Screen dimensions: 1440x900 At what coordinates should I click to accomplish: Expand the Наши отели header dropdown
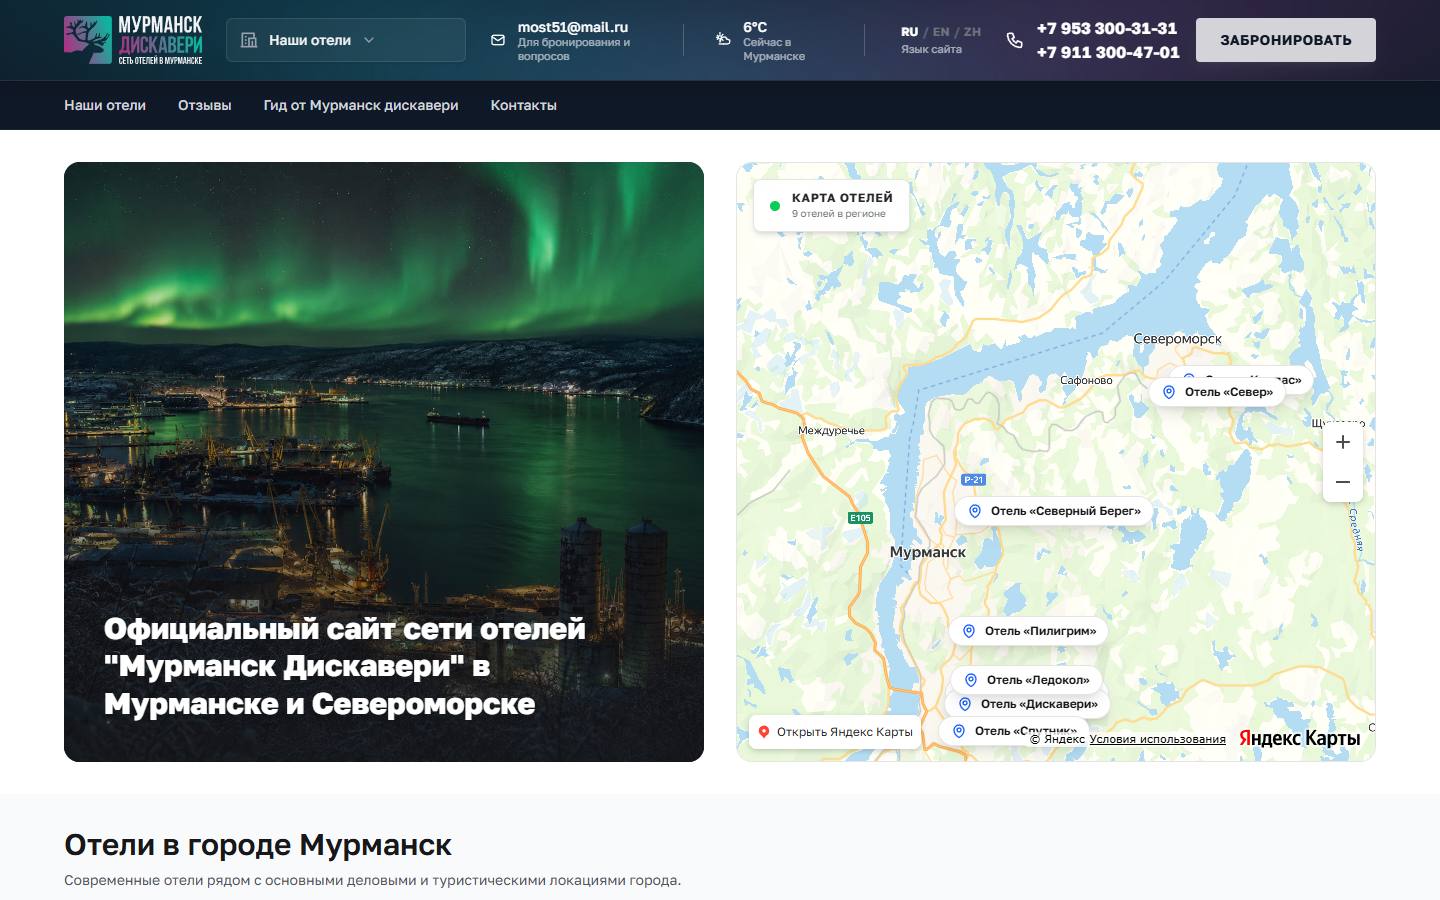click(346, 40)
